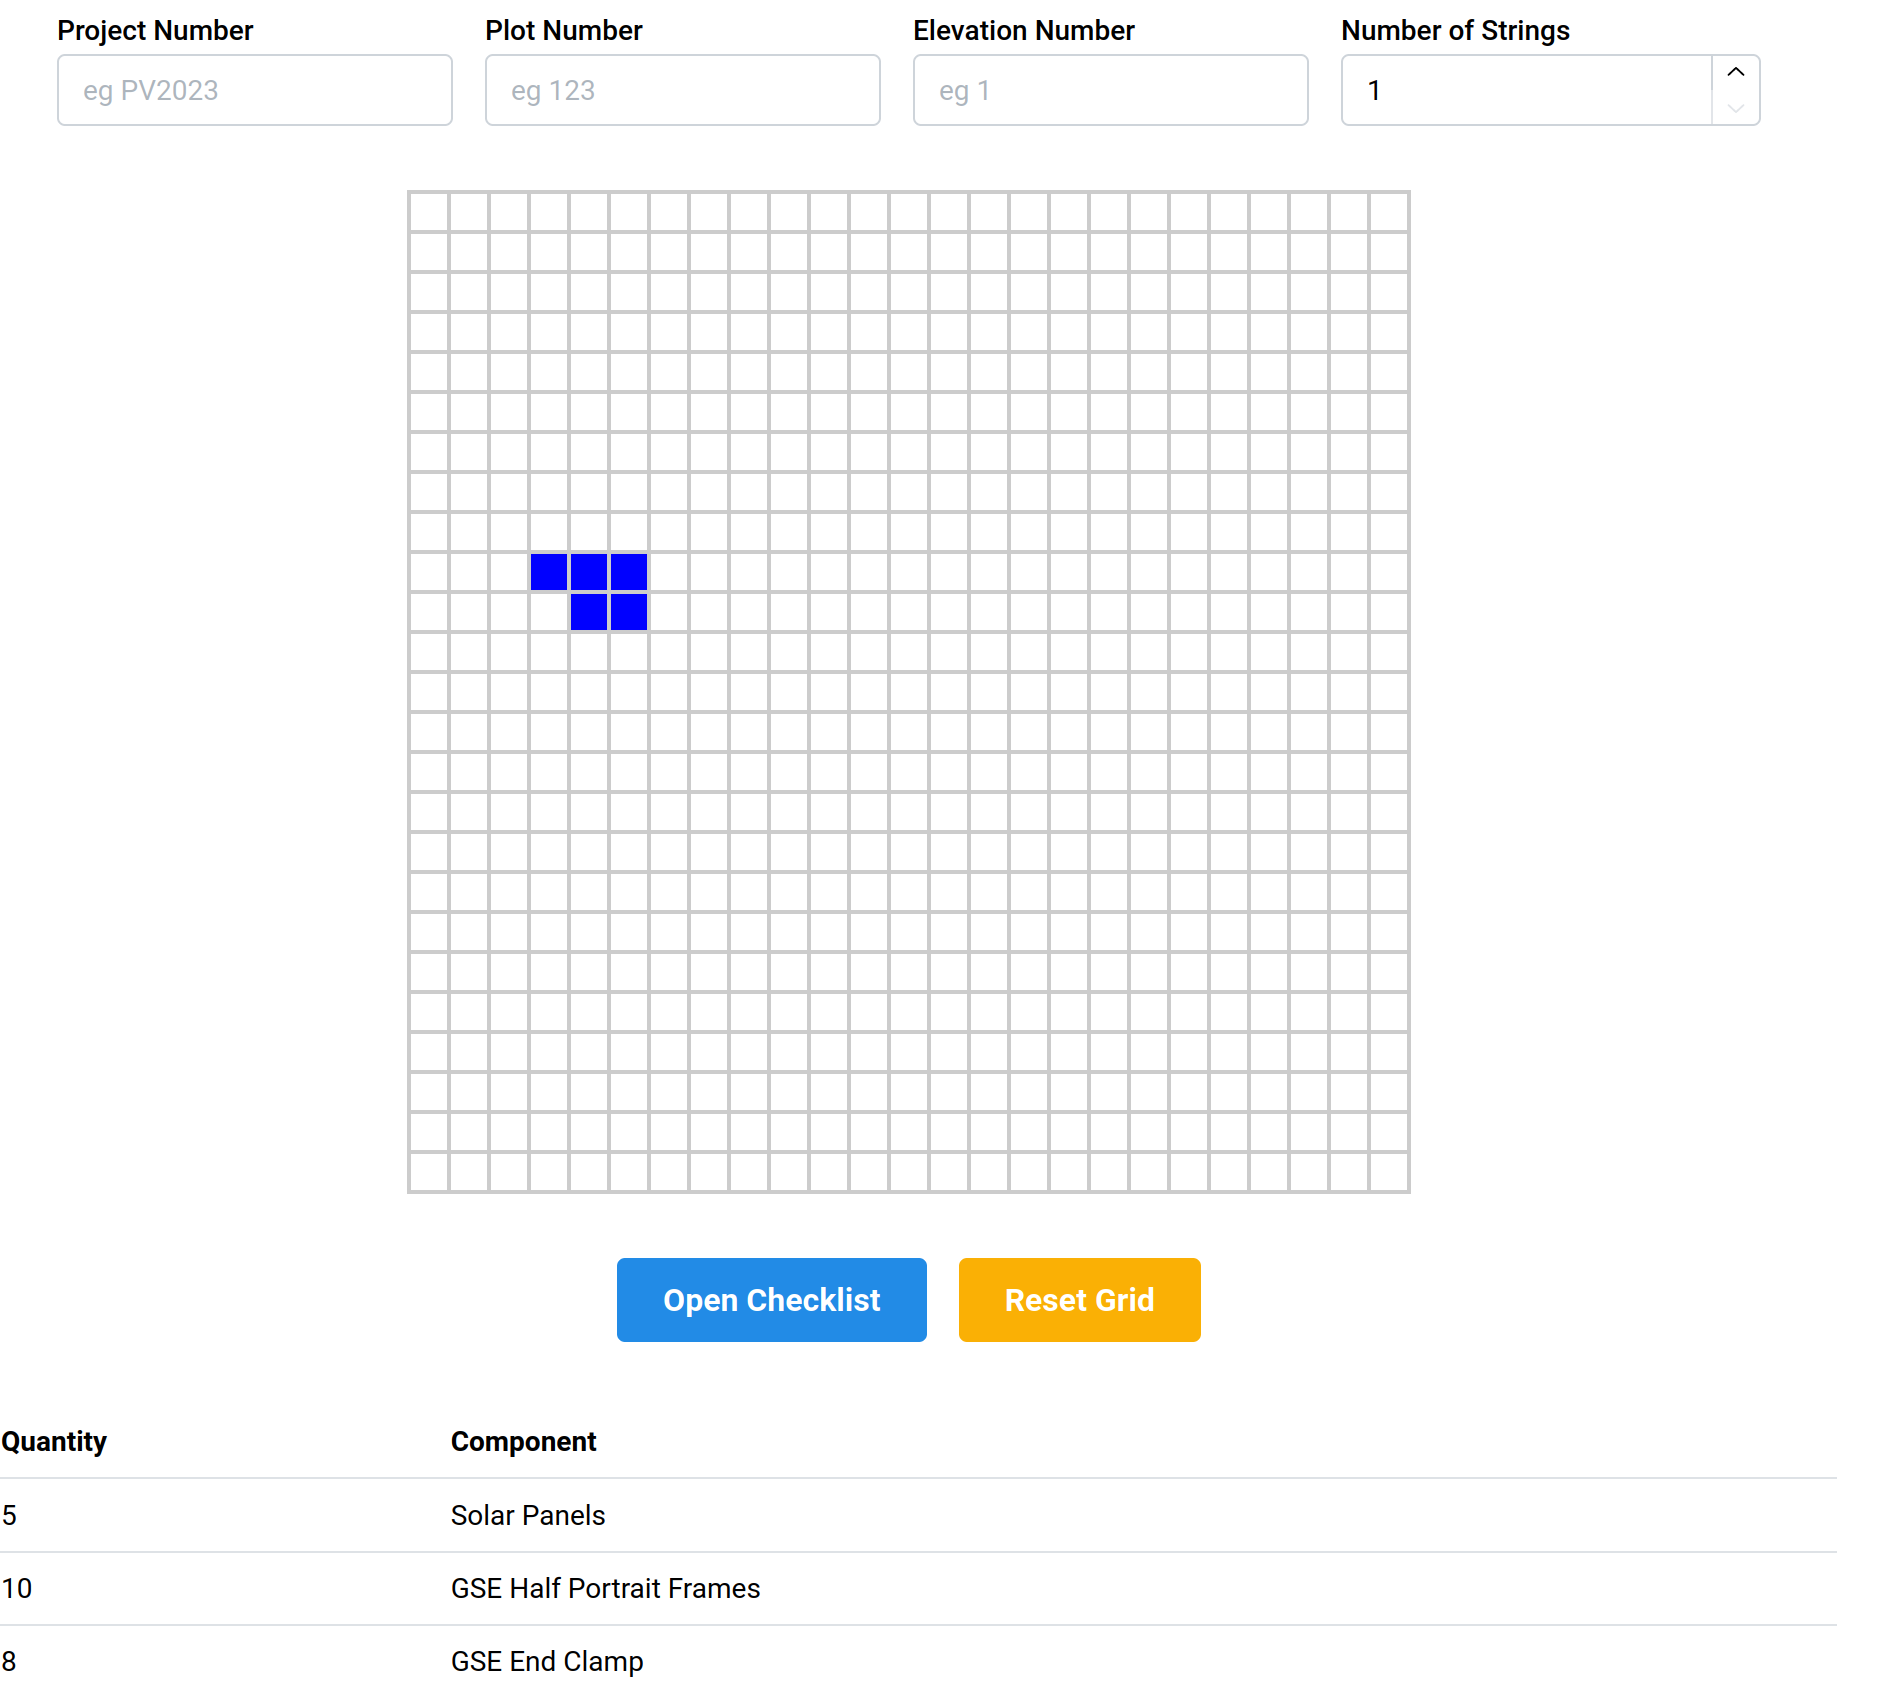Select the Solar Panels table row
Viewport: 1877px width, 1696px height.
pyautogui.click(x=527, y=1516)
